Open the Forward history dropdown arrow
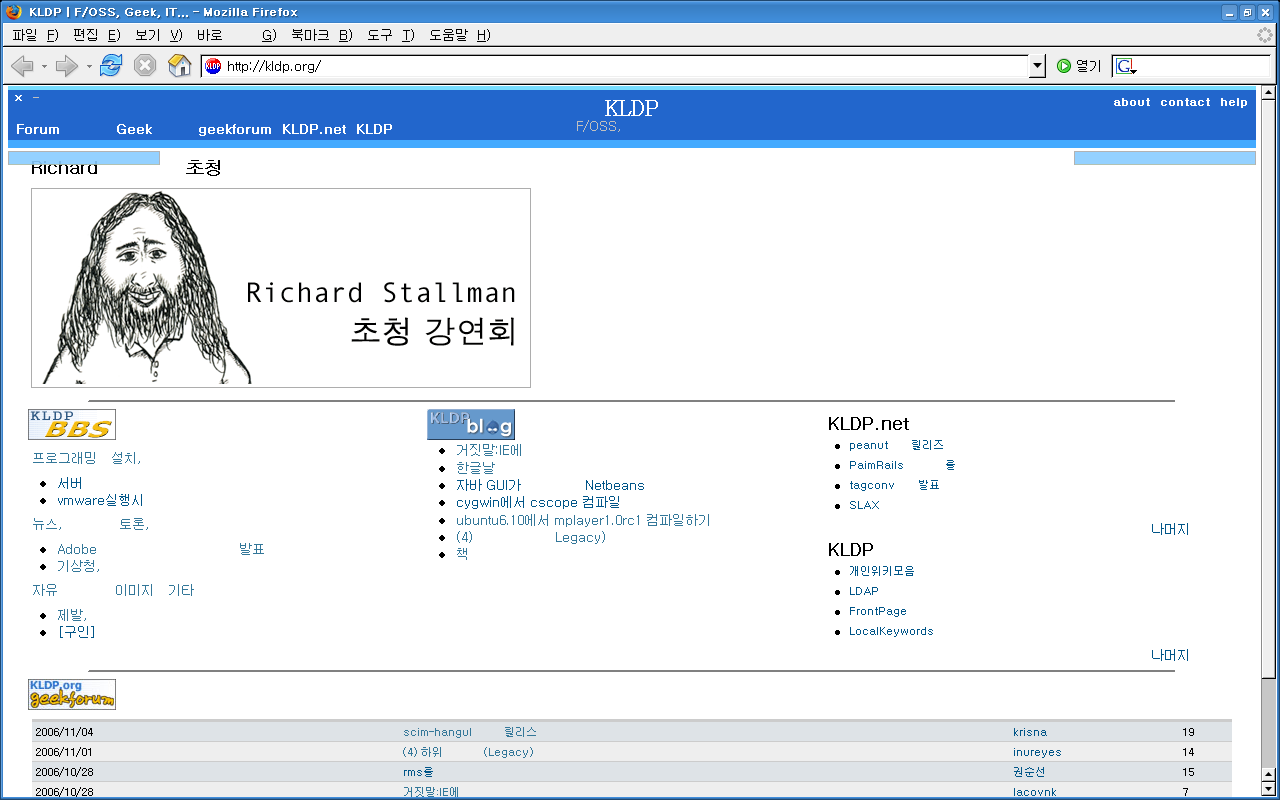The height and width of the screenshot is (800, 1280). [x=89, y=67]
